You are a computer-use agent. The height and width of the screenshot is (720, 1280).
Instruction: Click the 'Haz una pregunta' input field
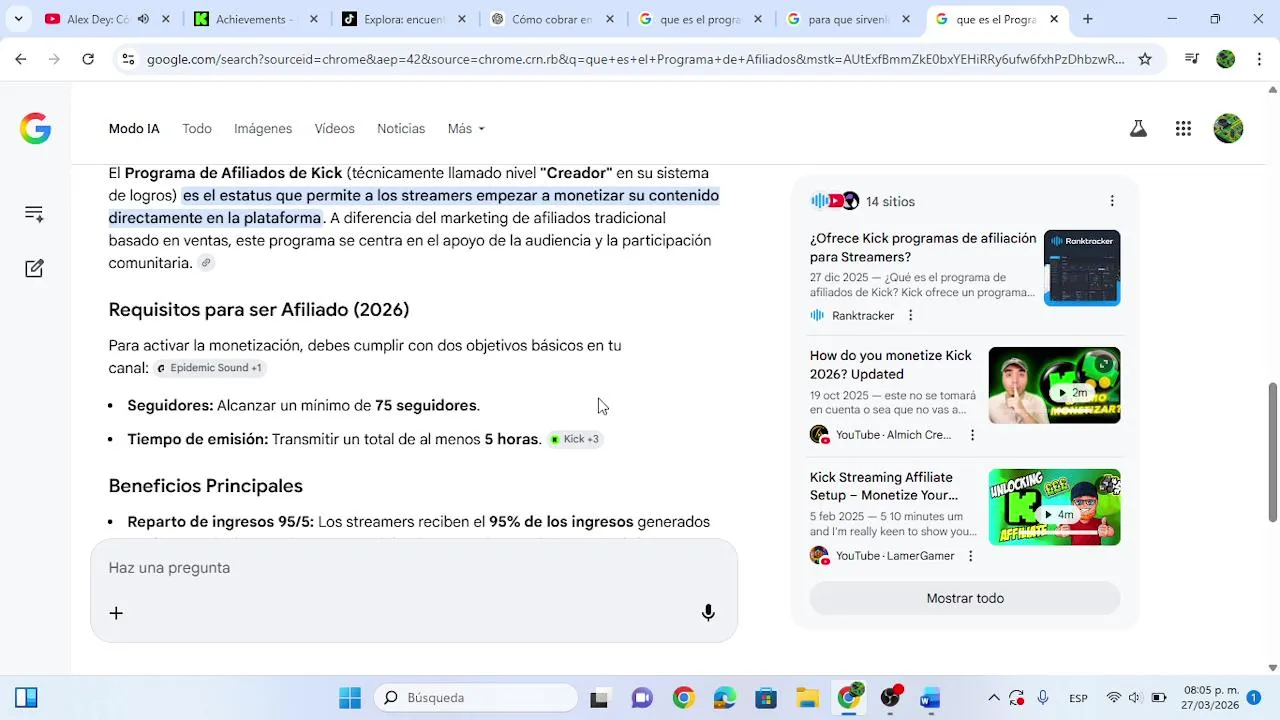click(414, 568)
